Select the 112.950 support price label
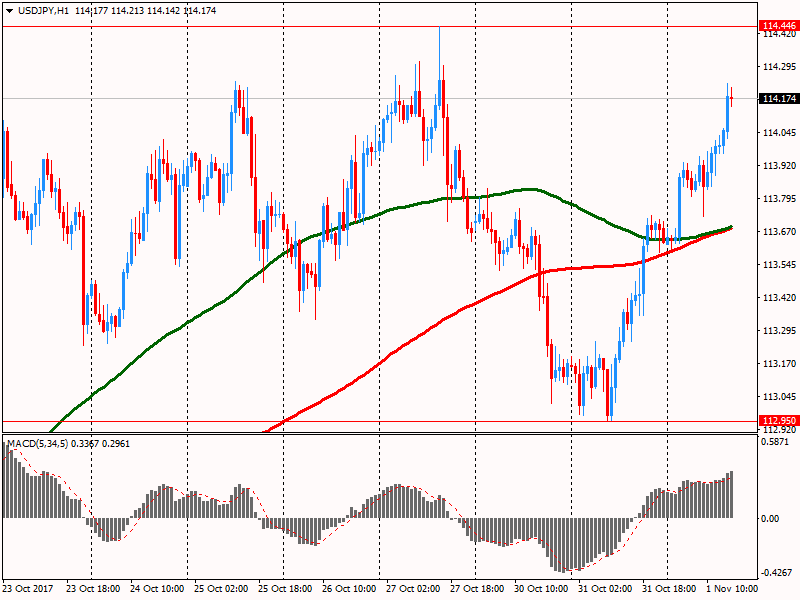The height and width of the screenshot is (600, 800). pos(779,421)
